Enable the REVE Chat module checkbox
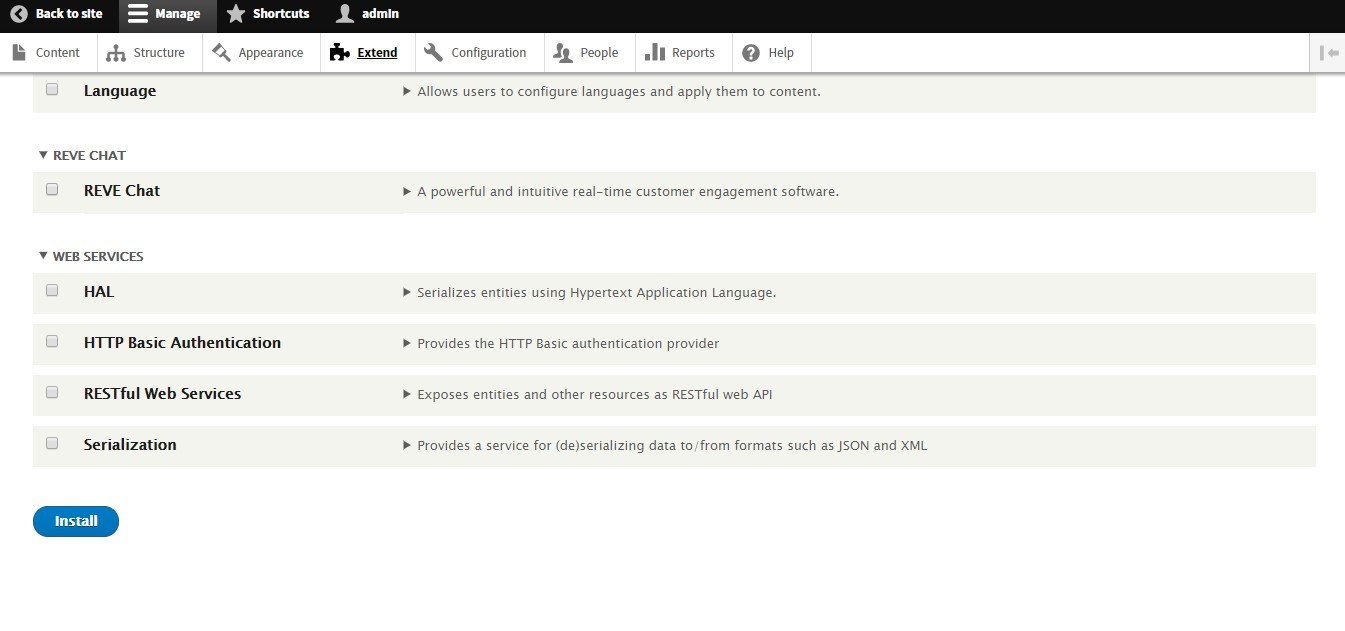The width and height of the screenshot is (1345, 631). 52,189
